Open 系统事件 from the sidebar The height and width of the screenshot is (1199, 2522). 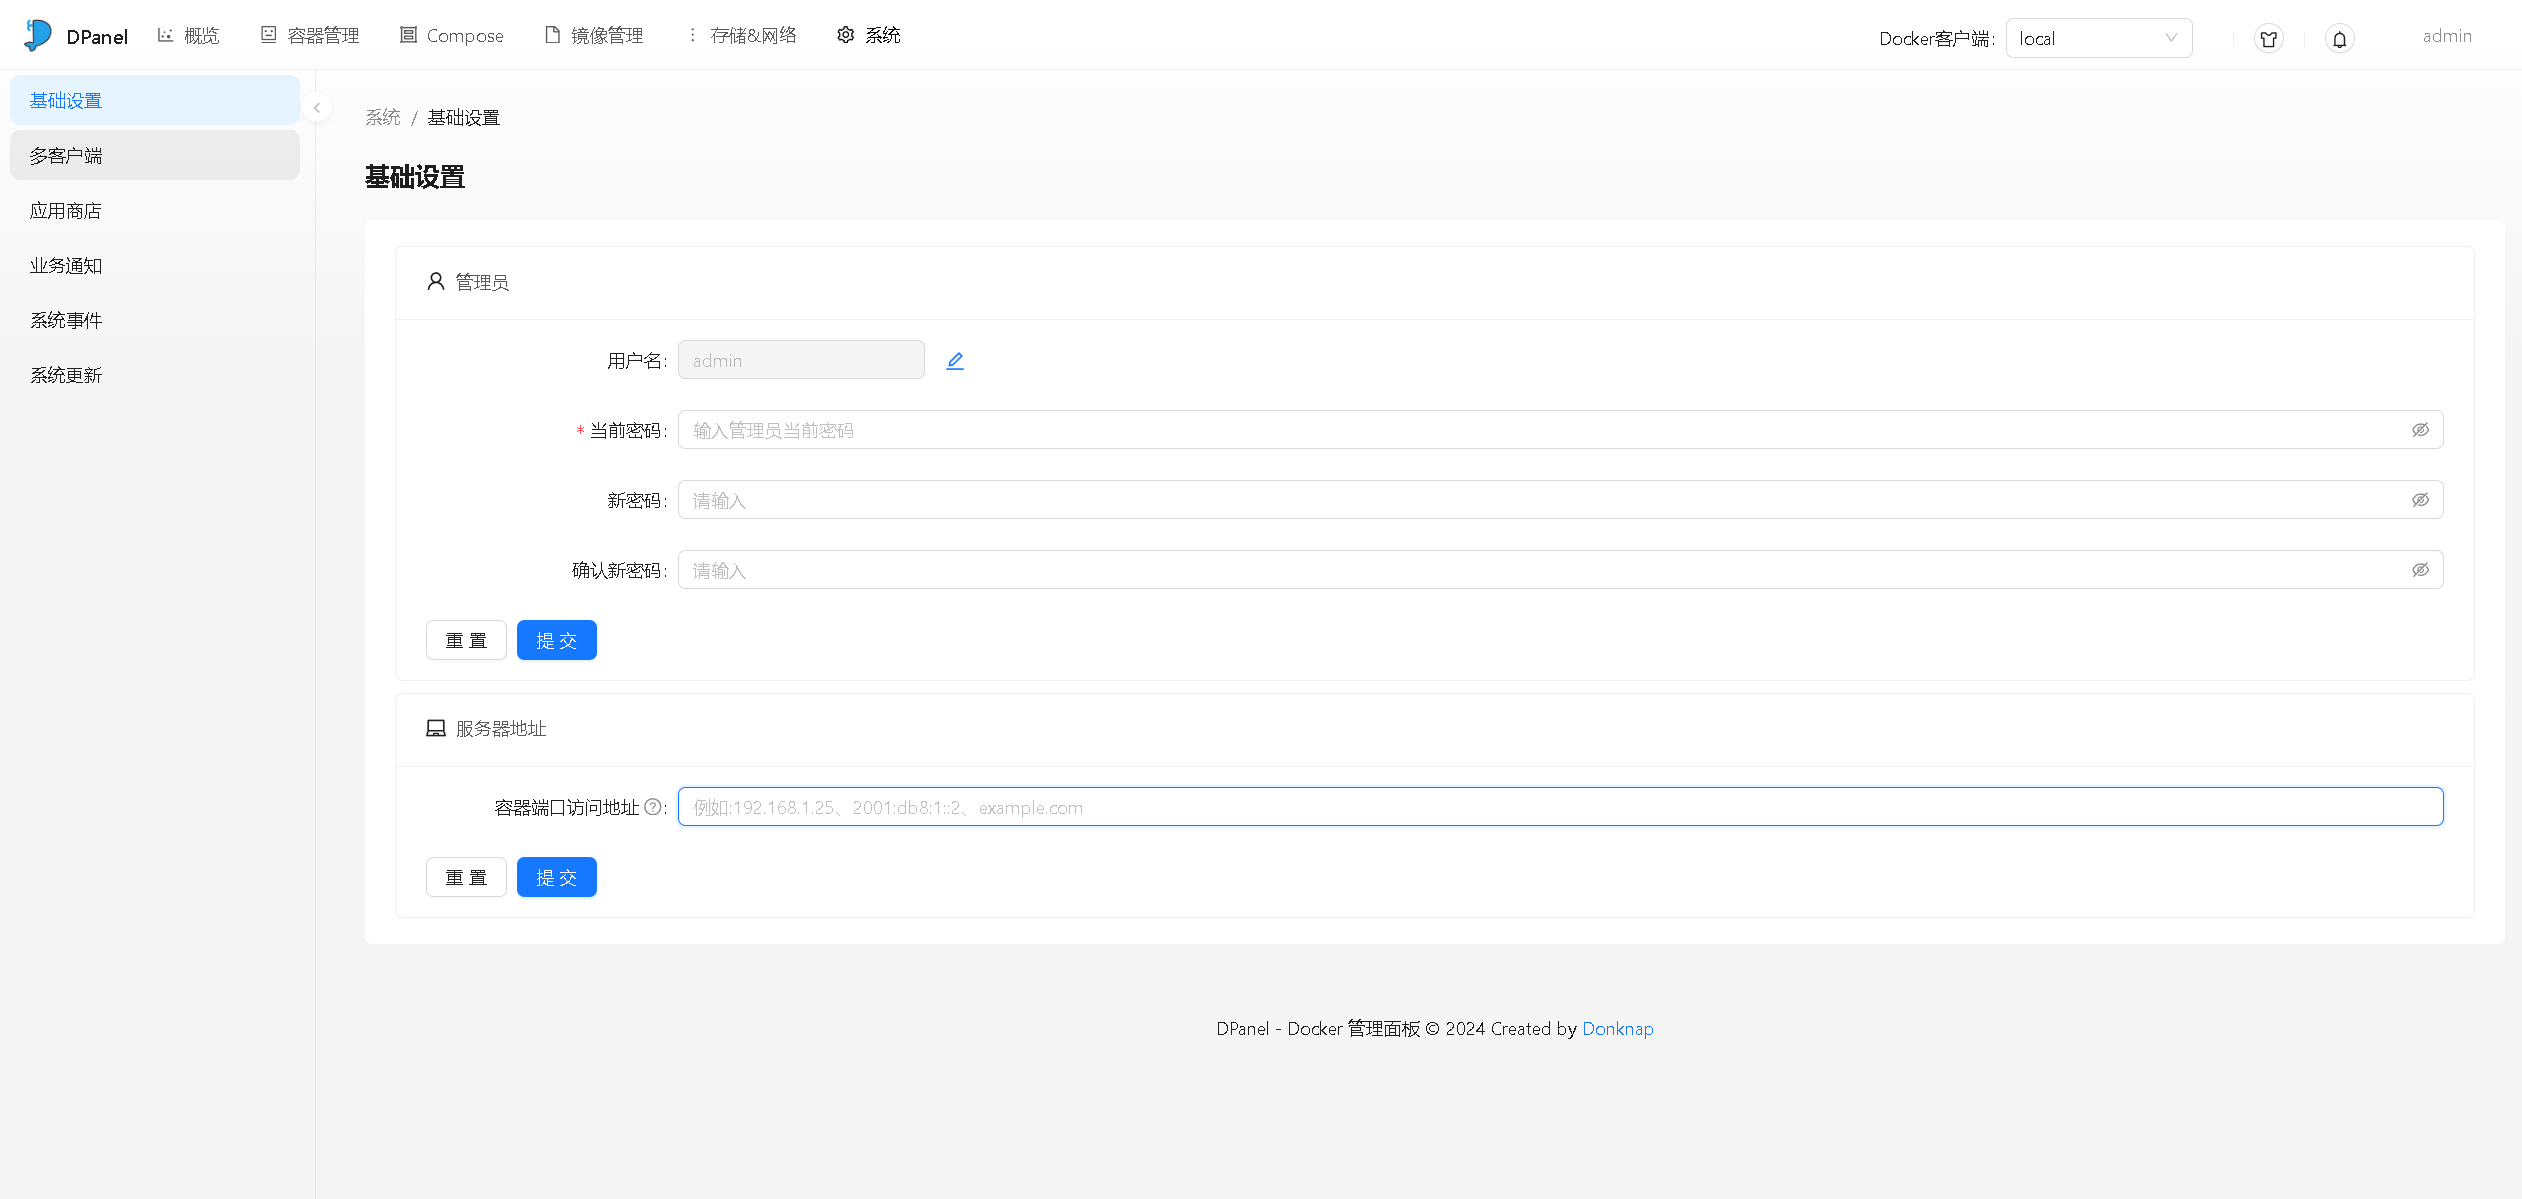pyautogui.click(x=65, y=319)
